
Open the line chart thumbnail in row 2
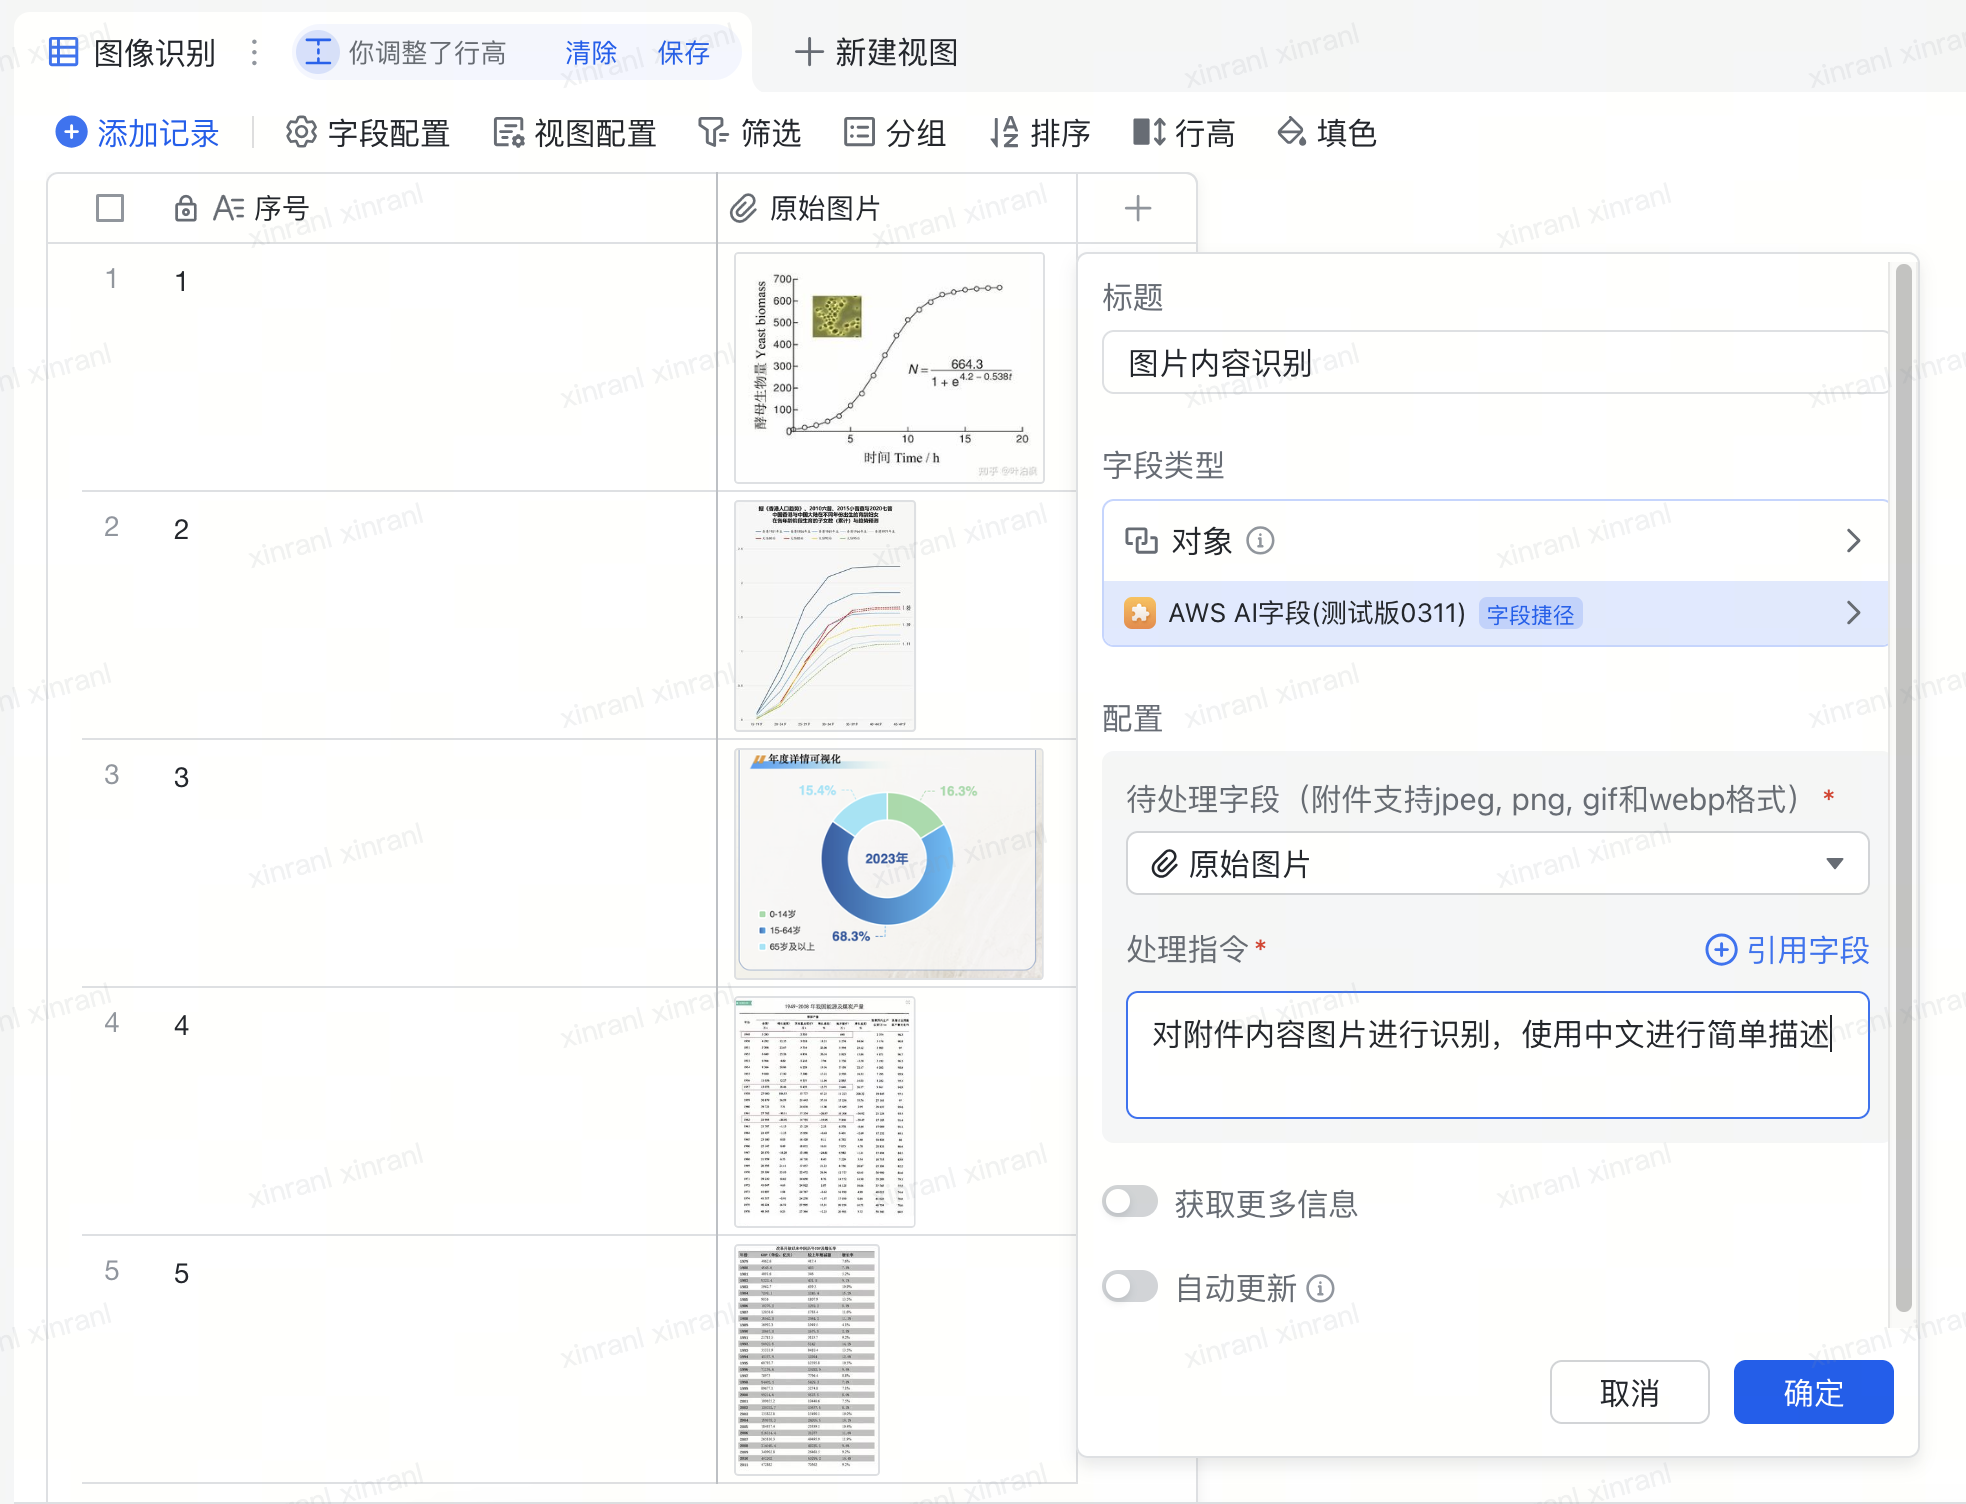click(825, 615)
